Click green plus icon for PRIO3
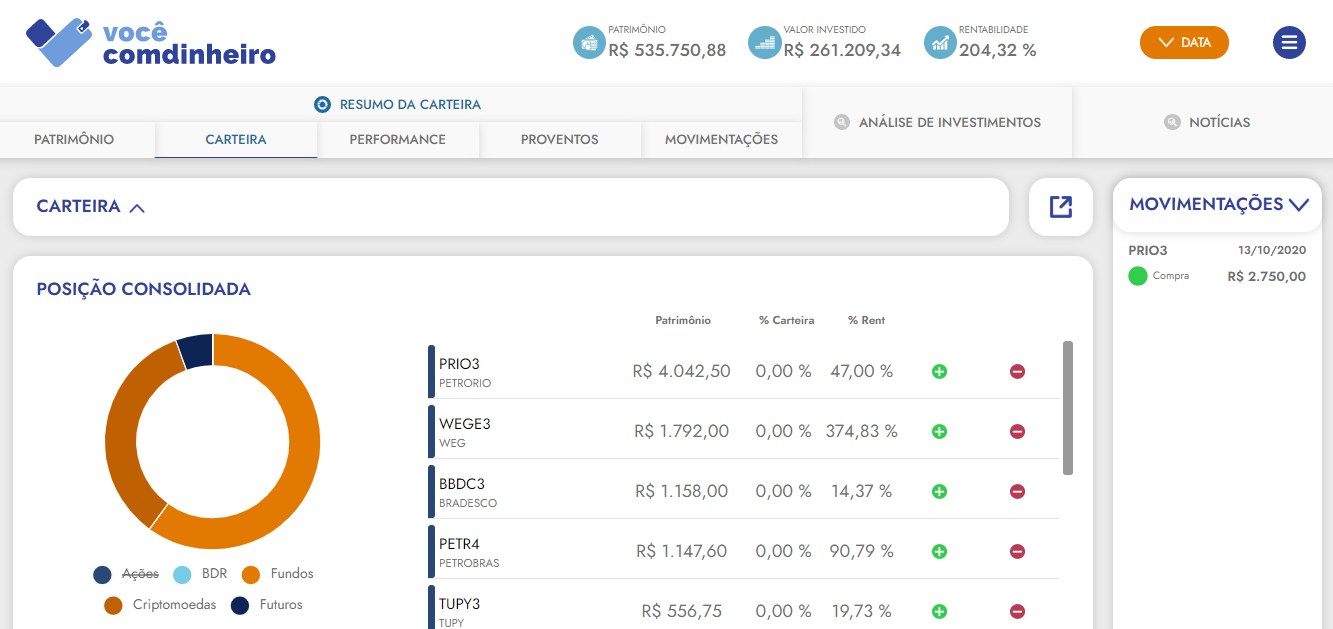Viewport: 1333px width, 629px height. [939, 372]
